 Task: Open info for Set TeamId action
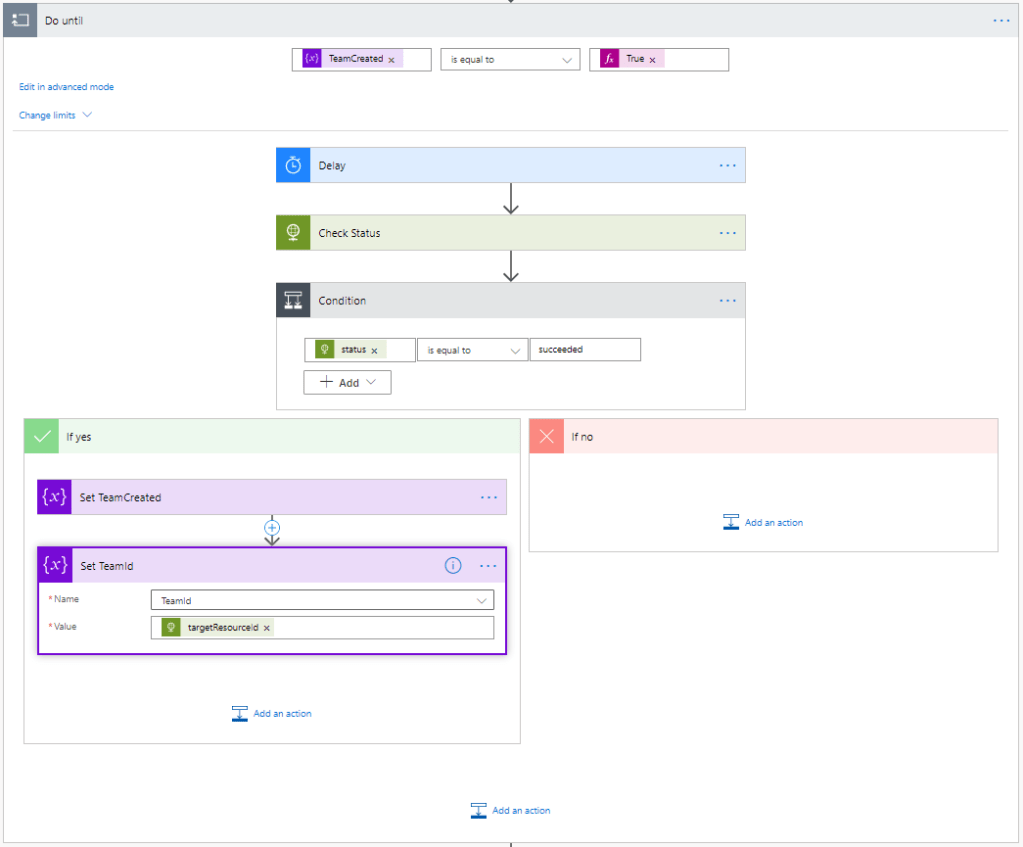click(453, 566)
